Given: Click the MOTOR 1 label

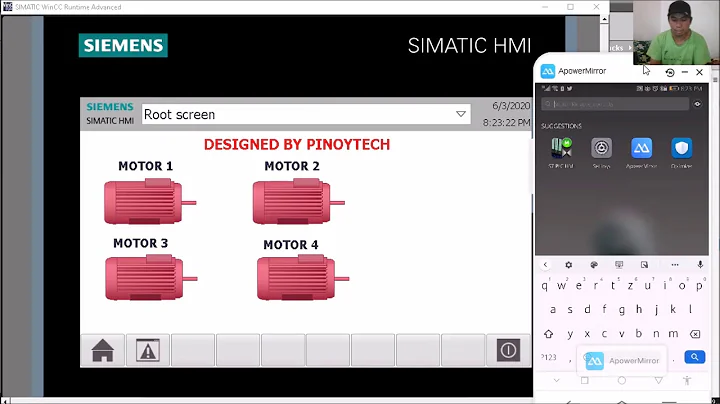Looking at the screenshot, I should [146, 166].
